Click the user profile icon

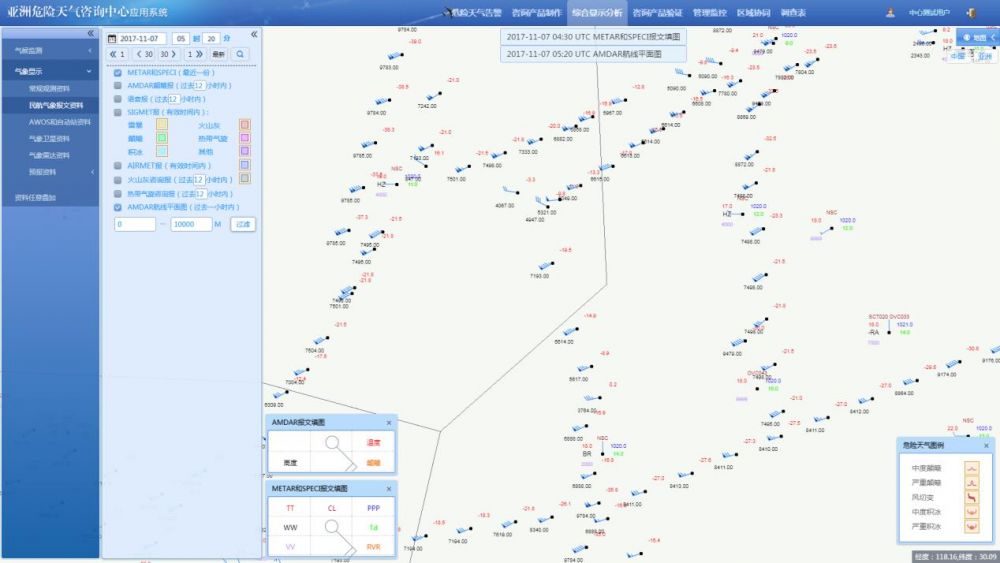[x=890, y=13]
